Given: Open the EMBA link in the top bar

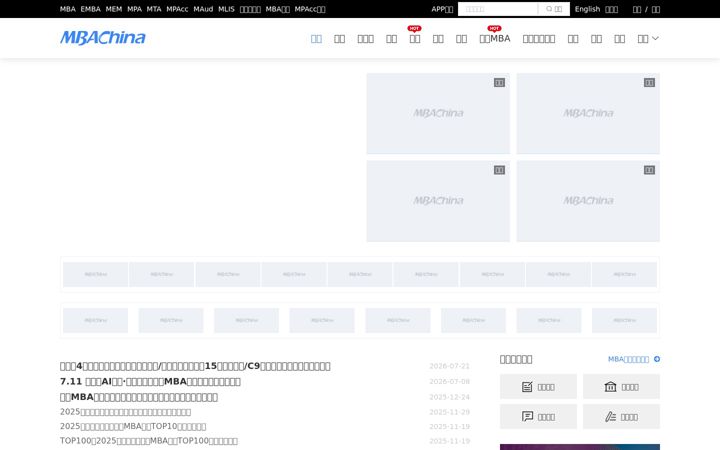Looking at the screenshot, I should click(90, 9).
